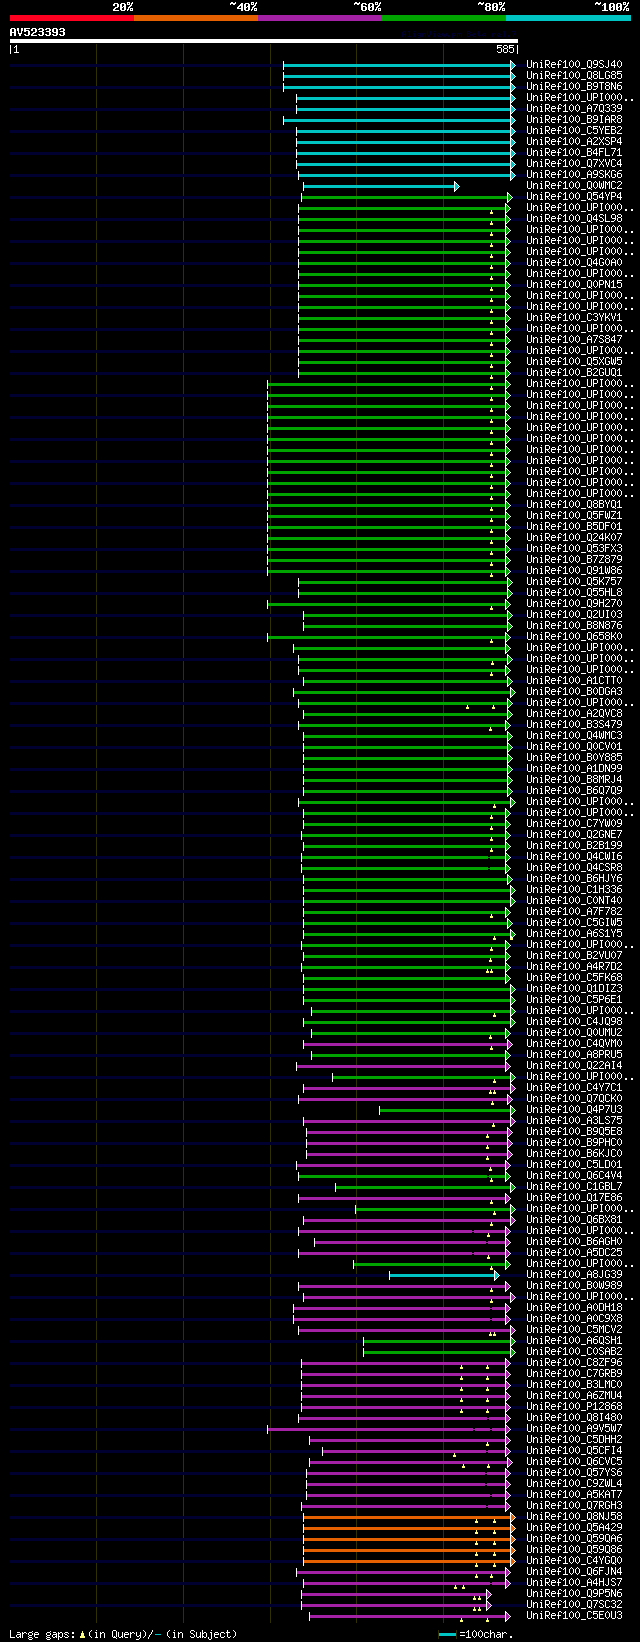Click the arrowhead of the Q9P5N6 alignment
The image size is (640, 1642).
(x=488, y=1594)
